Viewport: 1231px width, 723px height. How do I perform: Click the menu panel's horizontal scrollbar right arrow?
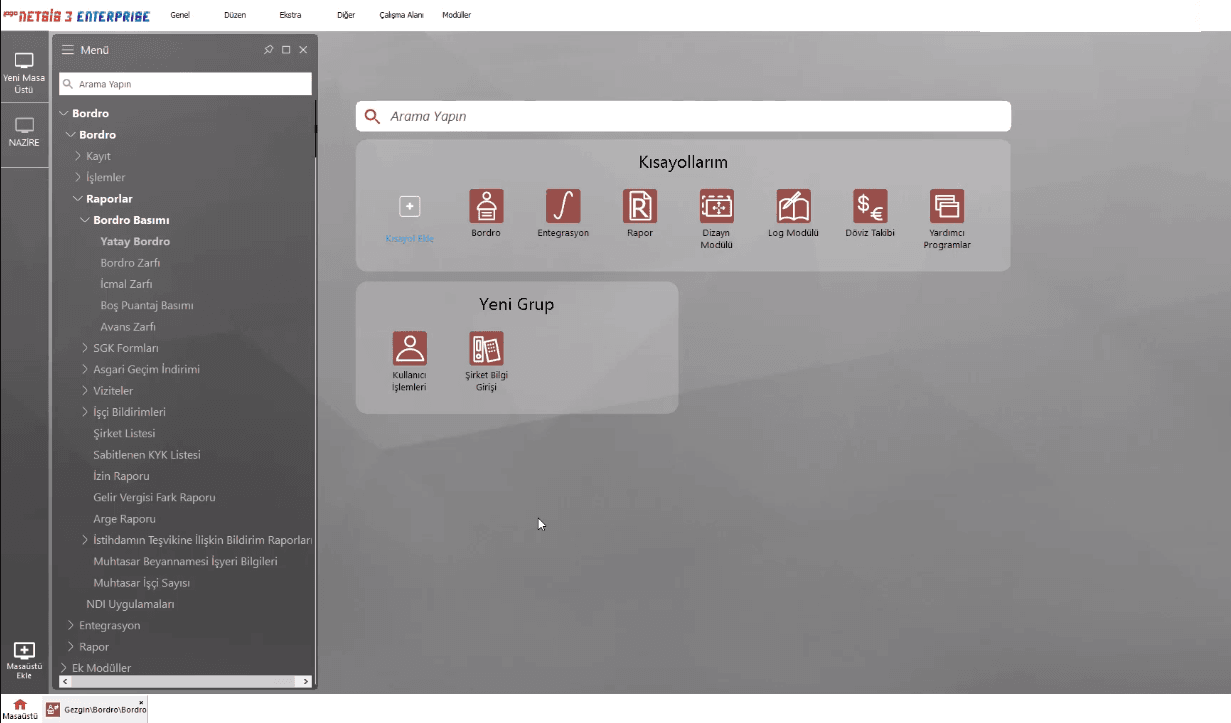coord(307,681)
